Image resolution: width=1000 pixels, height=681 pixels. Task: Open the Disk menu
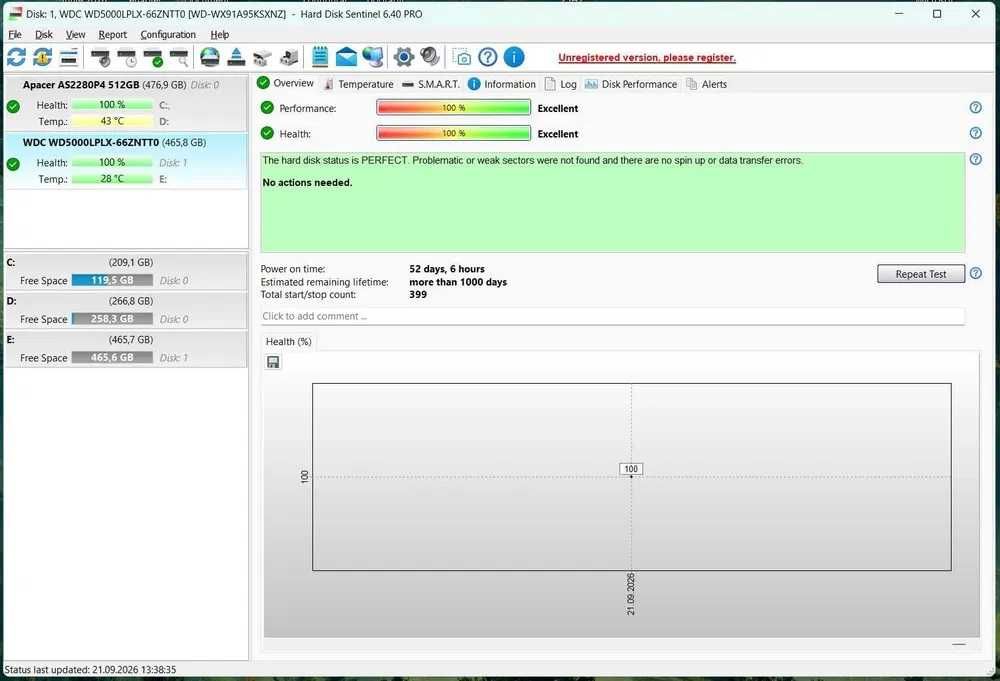pos(44,34)
